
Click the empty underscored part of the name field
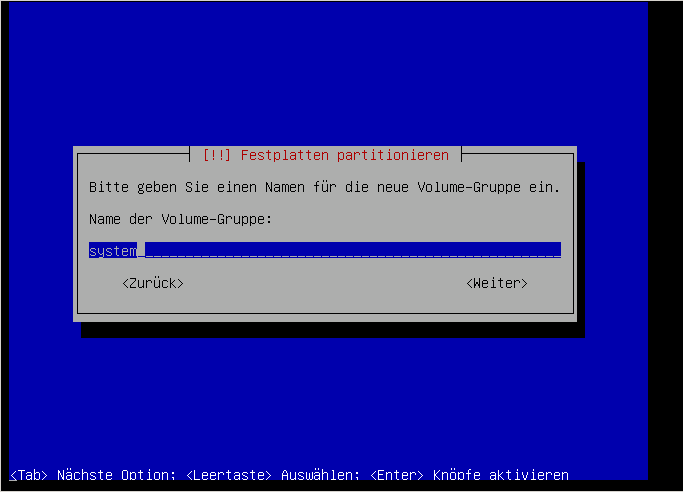[x=353, y=250]
